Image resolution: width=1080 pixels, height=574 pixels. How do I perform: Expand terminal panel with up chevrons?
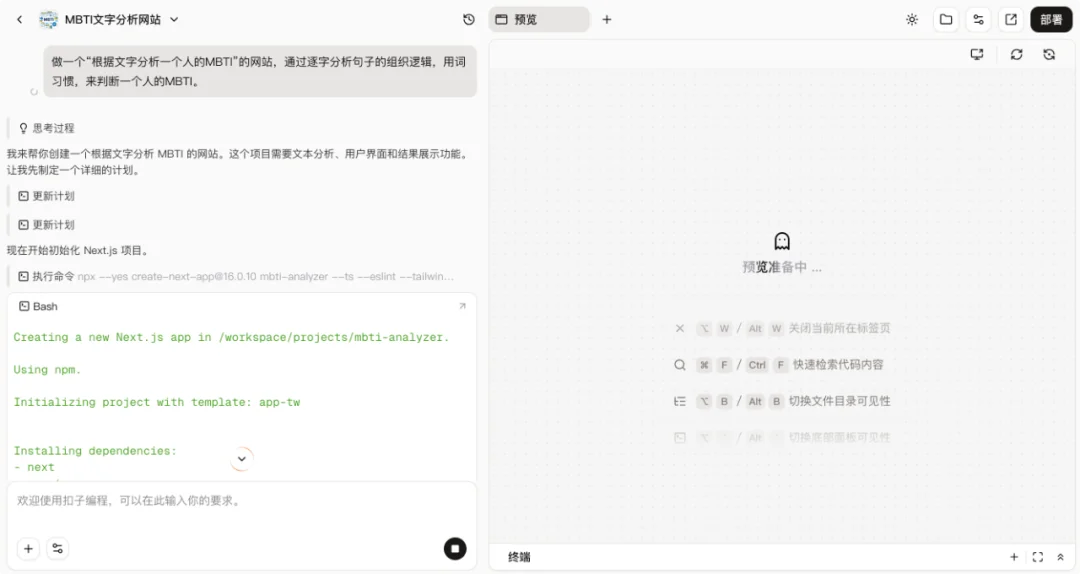[x=1061, y=557]
